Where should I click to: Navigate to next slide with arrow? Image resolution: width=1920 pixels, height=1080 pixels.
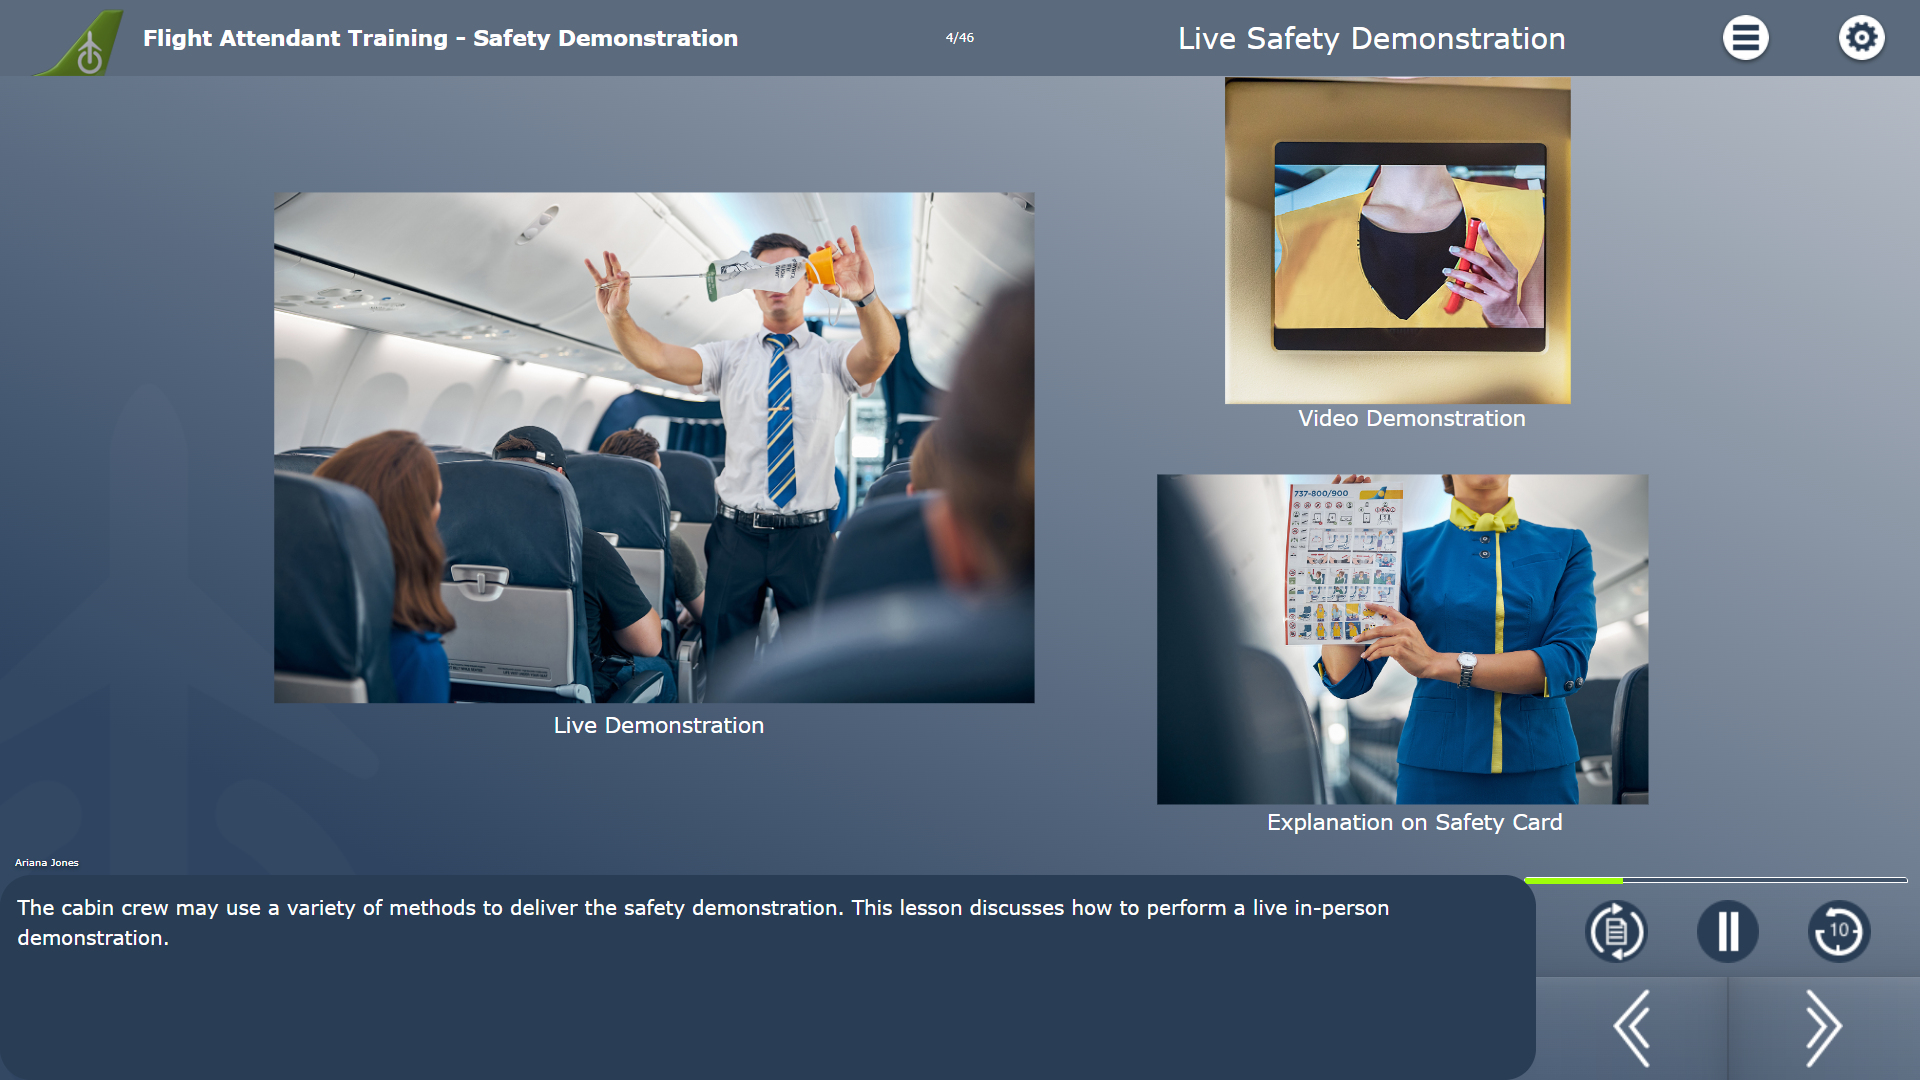[x=1824, y=1027]
